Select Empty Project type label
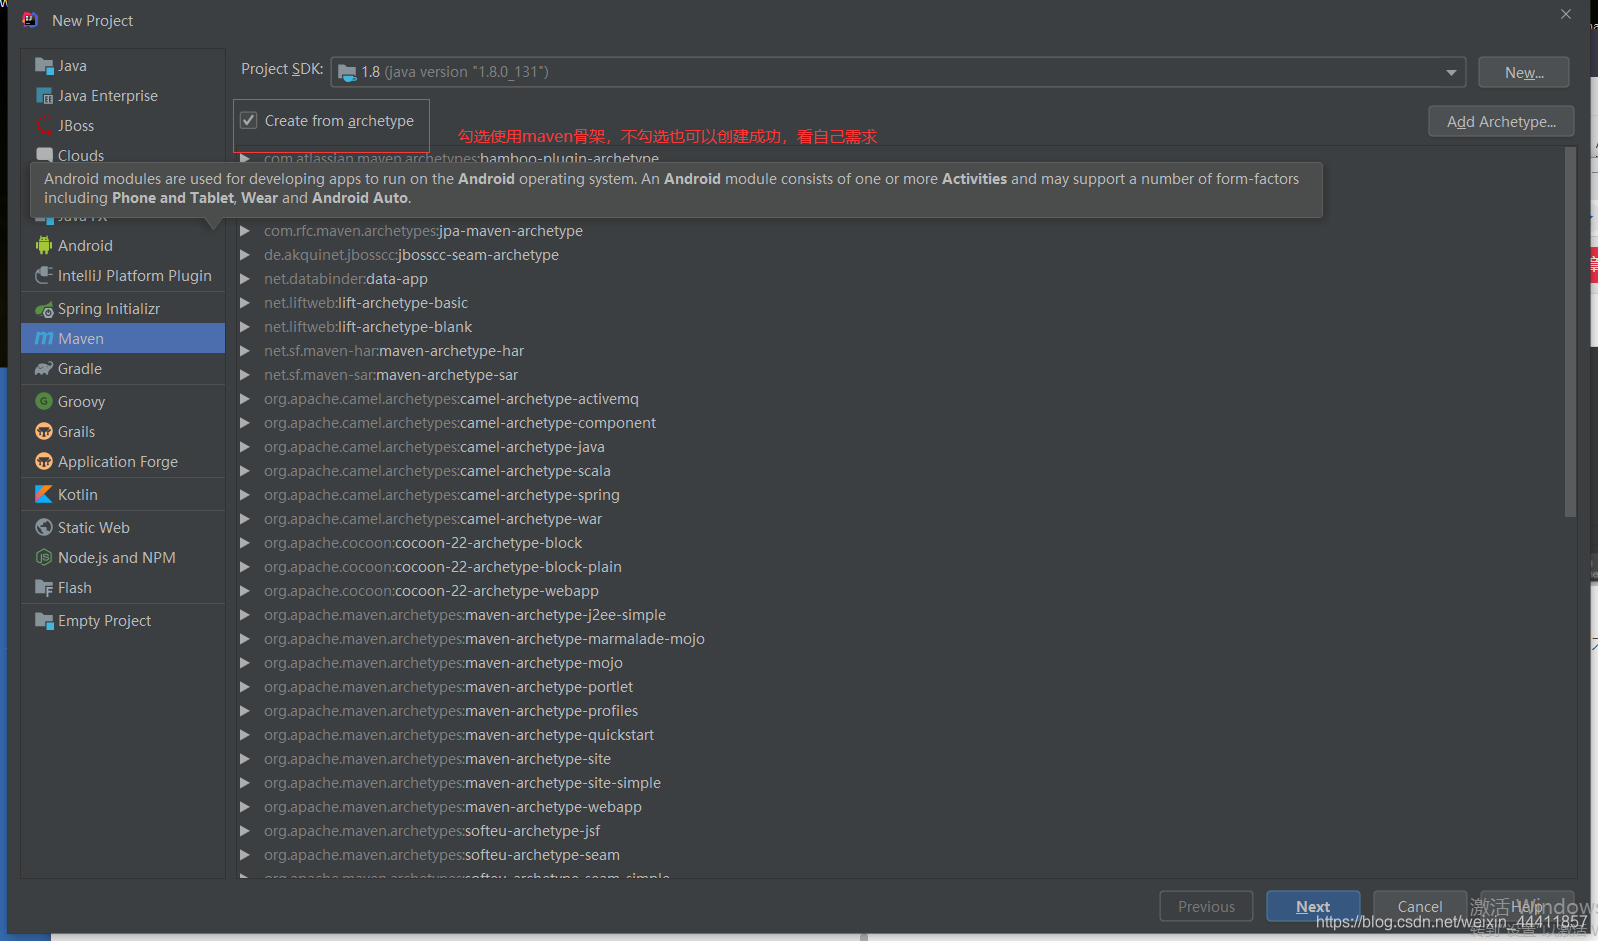Viewport: 1598px width, 941px height. click(x=104, y=621)
